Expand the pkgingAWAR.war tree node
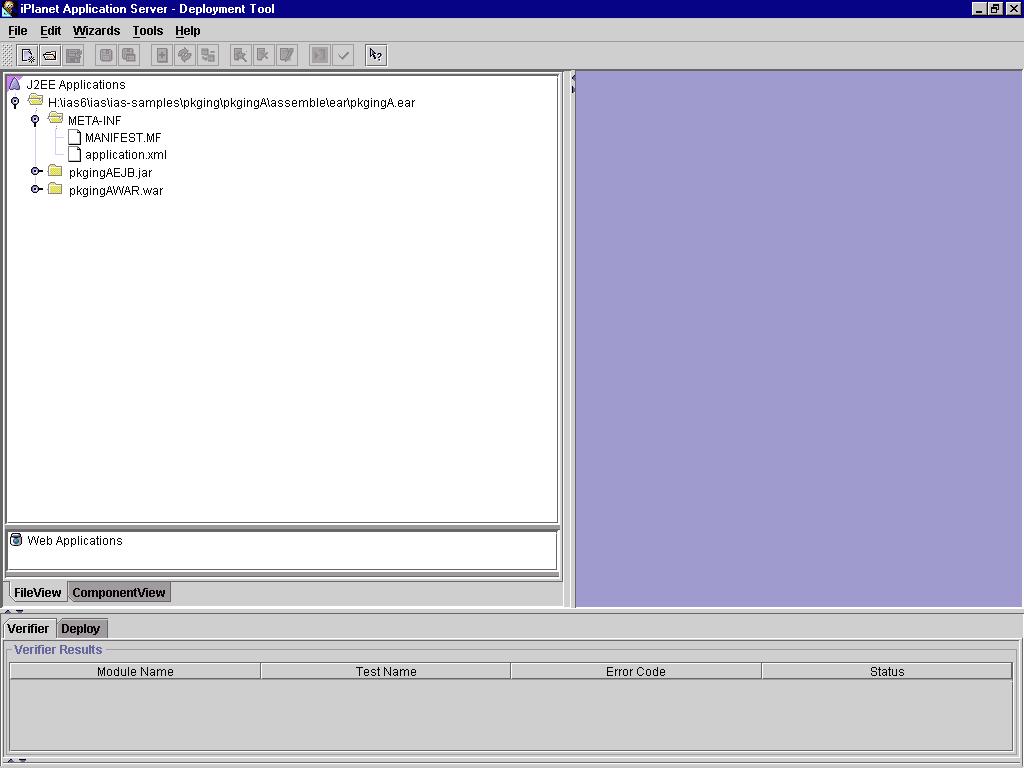This screenshot has height=768, width=1024. [x=37, y=189]
